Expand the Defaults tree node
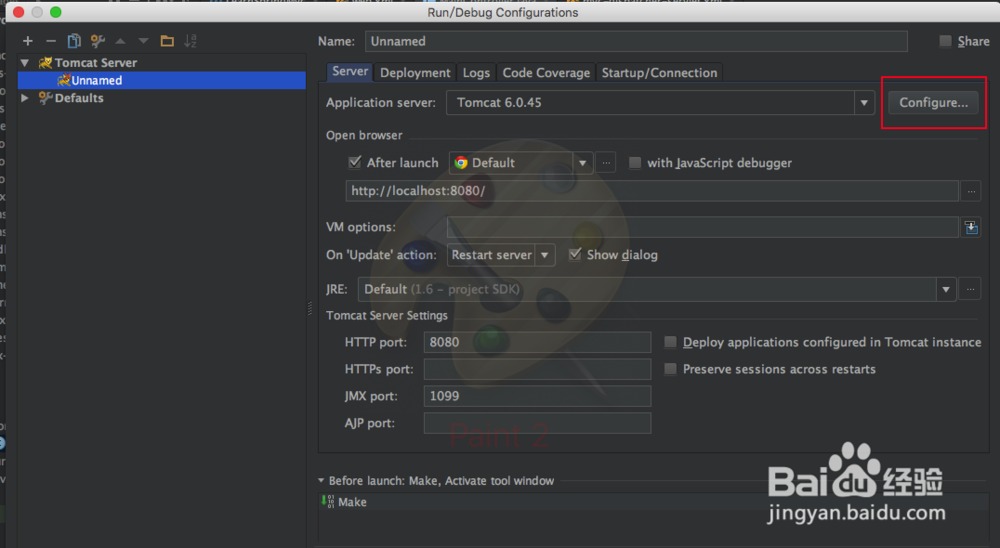 click(x=25, y=98)
